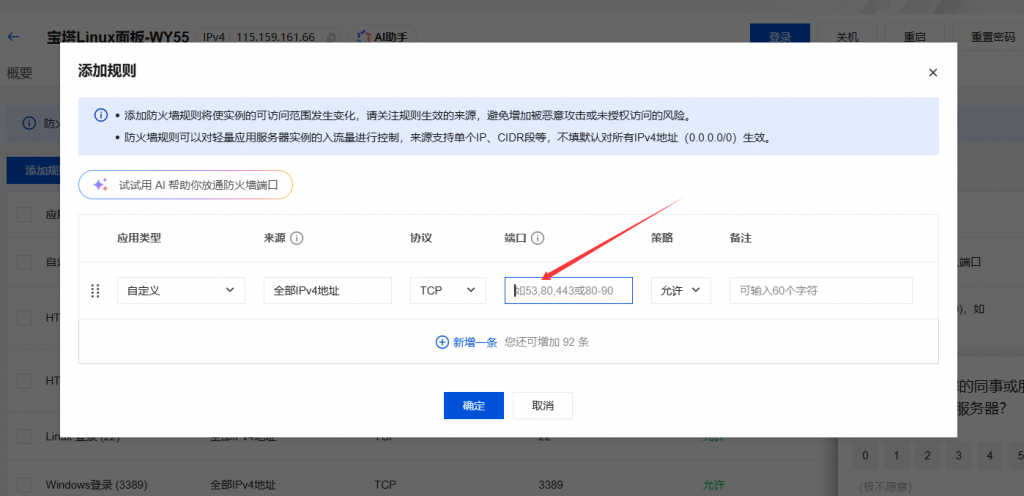Click the 宝塔Linux面板-WY55 instance name
Image resolution: width=1024 pixels, height=496 pixels.
[x=118, y=37]
